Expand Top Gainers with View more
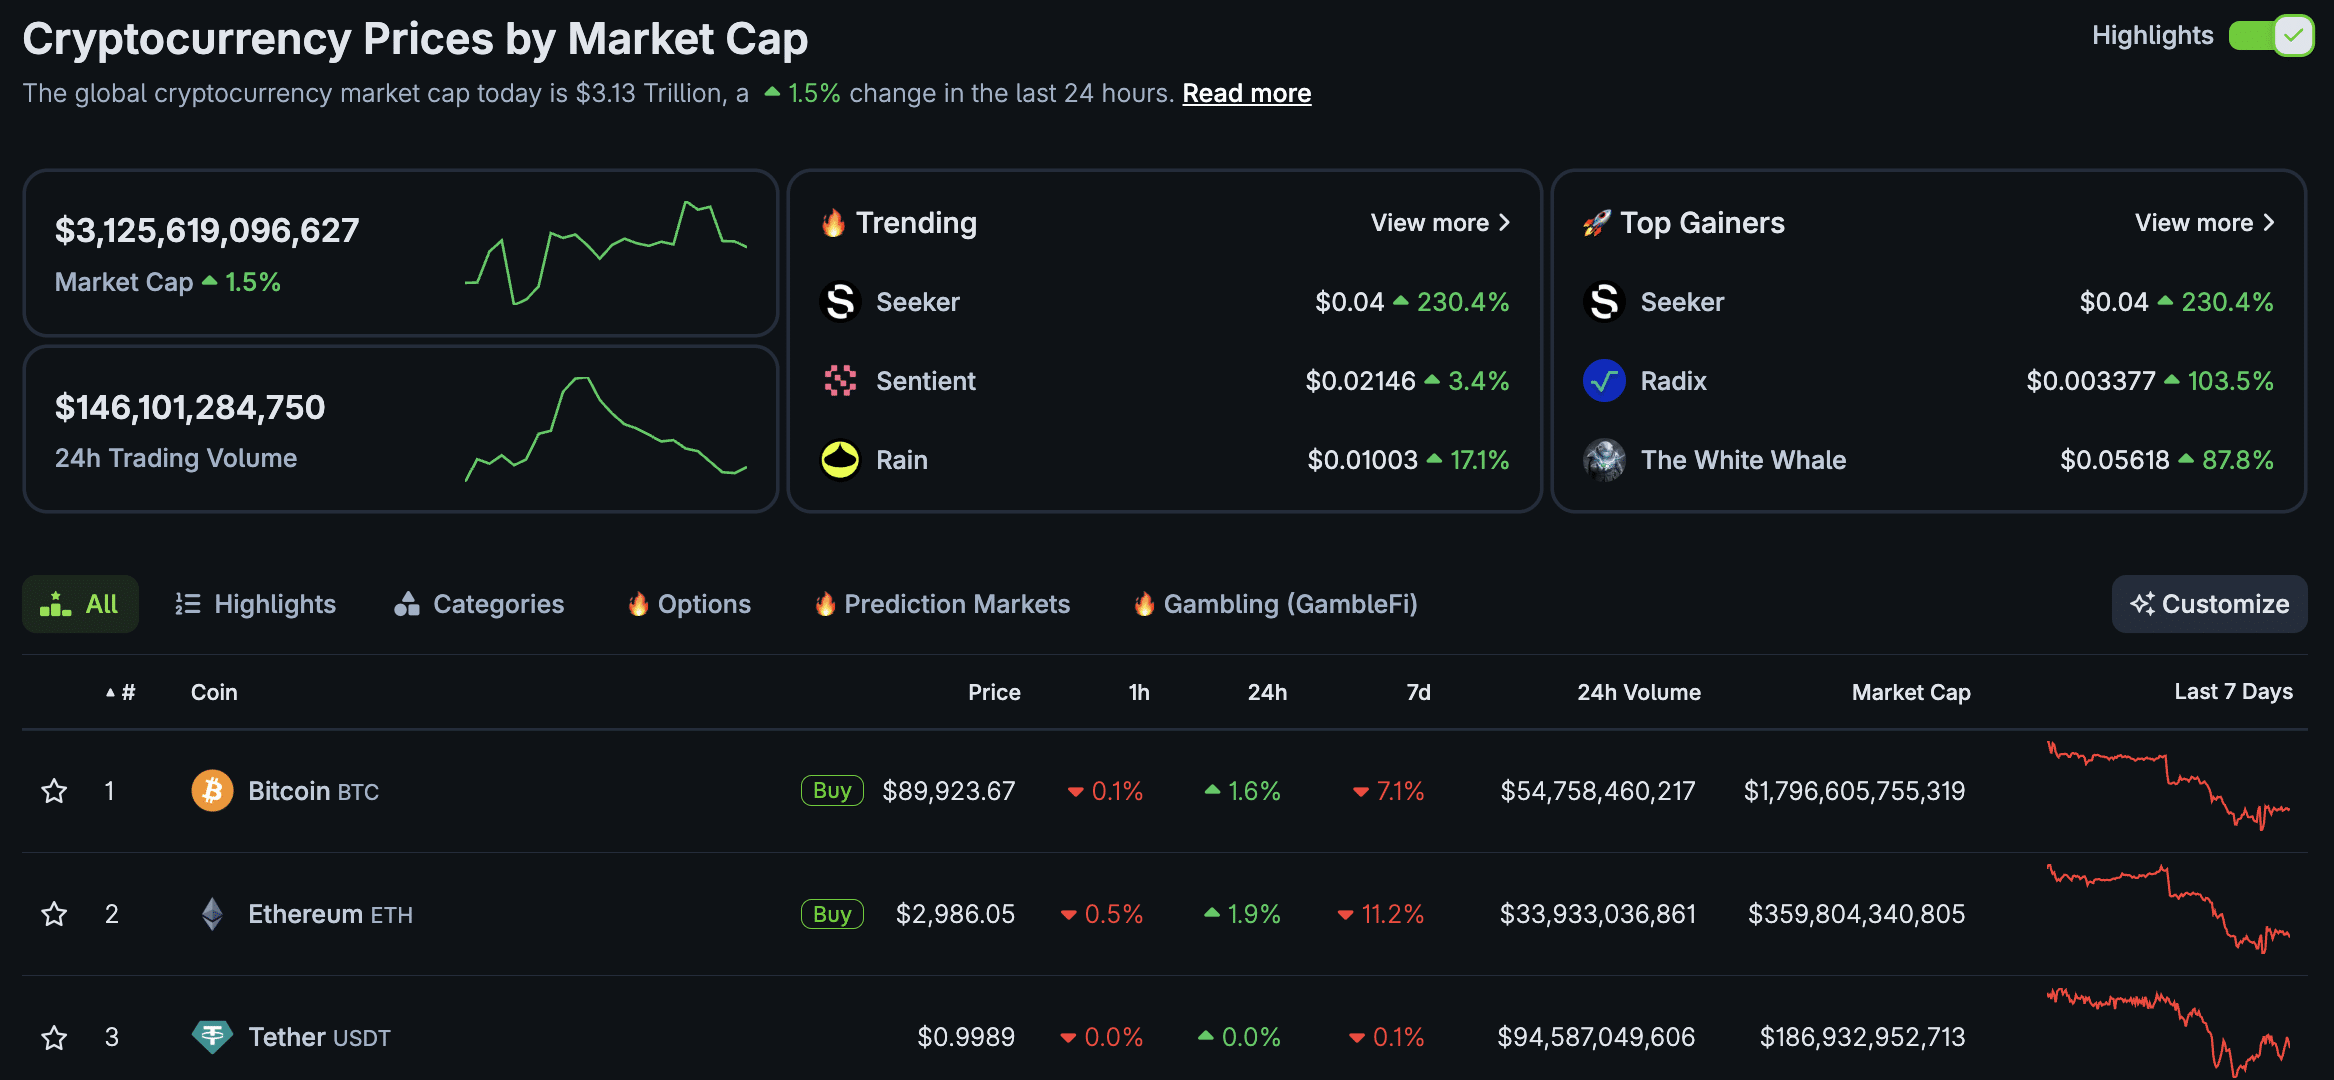 pyautogui.click(x=2204, y=223)
